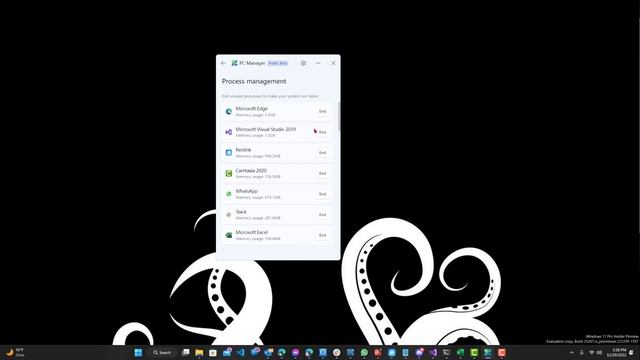Select the Slack process name
Image resolution: width=640 pixels, height=360 pixels.
(241, 212)
